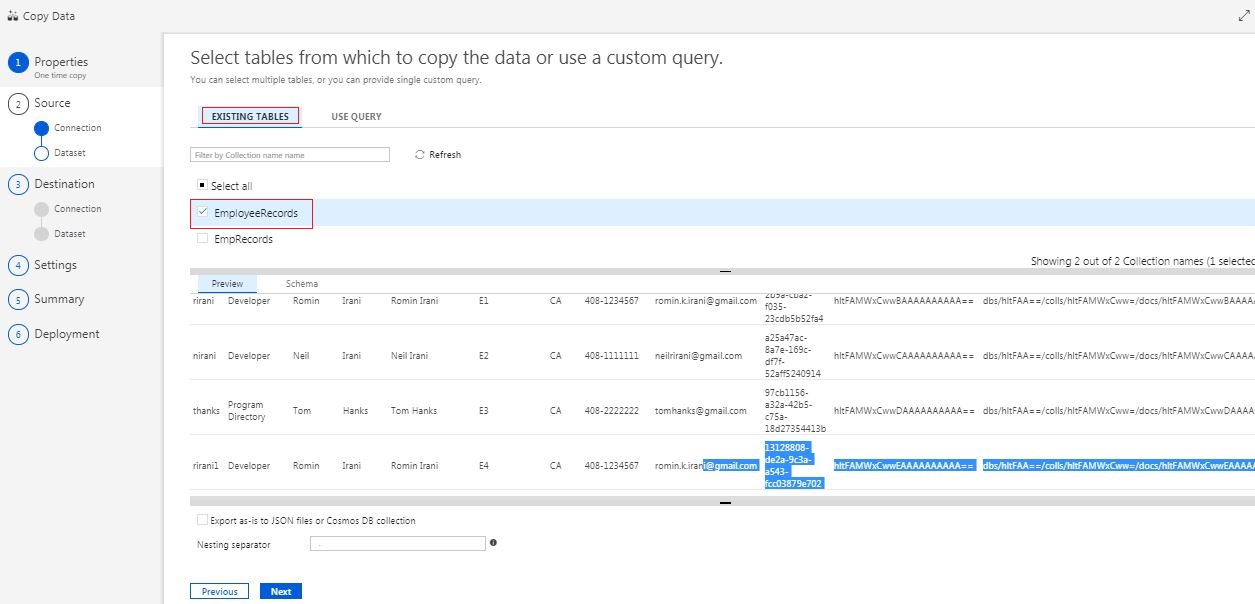Click the Filter by Collection name field
Image resolution: width=1255 pixels, height=604 pixels.
(x=289, y=154)
